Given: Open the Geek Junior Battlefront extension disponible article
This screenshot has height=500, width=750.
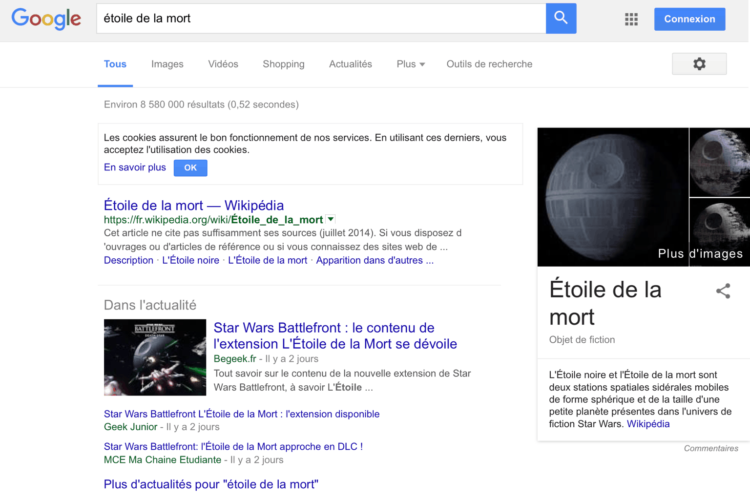Looking at the screenshot, I should [242, 414].
